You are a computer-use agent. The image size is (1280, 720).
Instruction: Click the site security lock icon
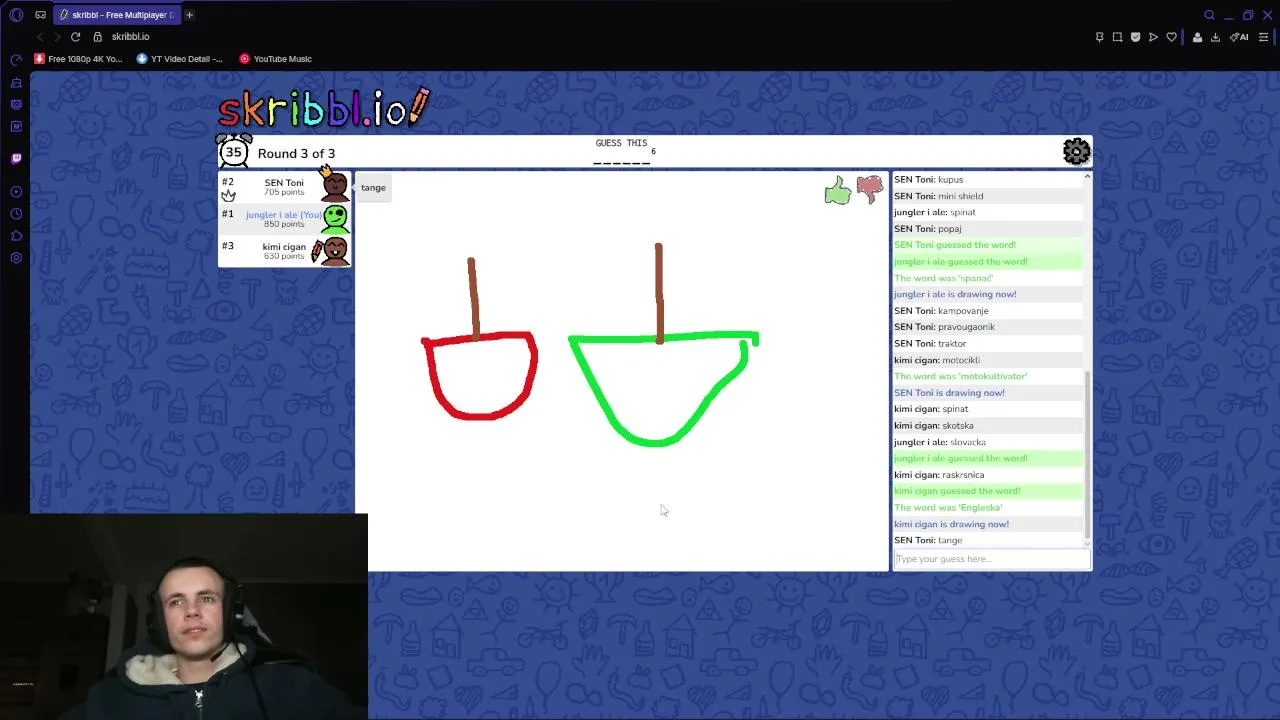coord(97,37)
